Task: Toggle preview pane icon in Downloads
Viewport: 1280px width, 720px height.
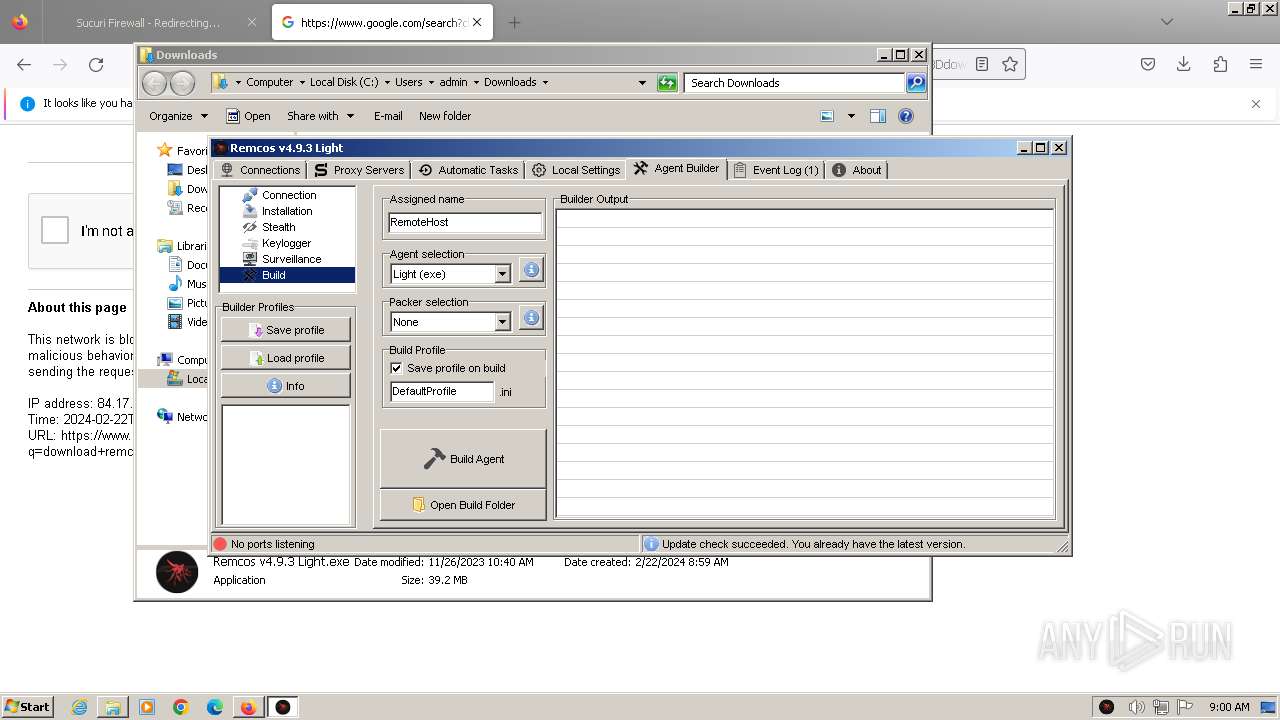Action: [x=878, y=116]
